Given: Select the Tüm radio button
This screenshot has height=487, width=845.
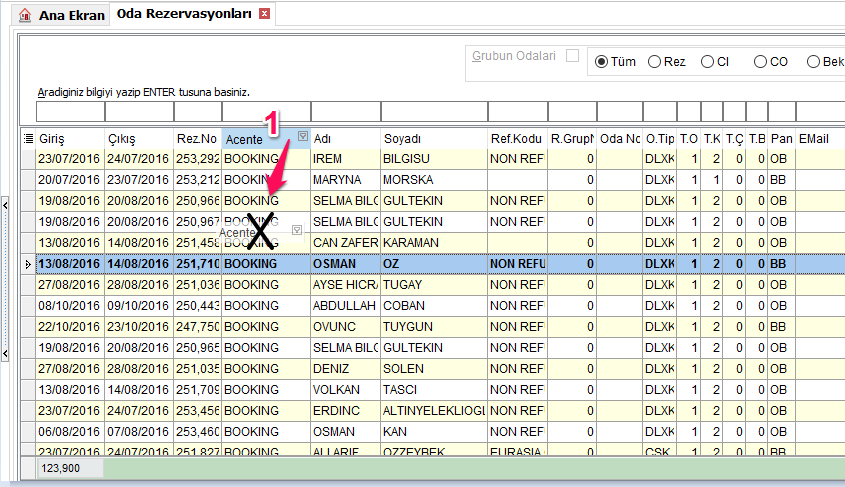Looking at the screenshot, I should 601,62.
